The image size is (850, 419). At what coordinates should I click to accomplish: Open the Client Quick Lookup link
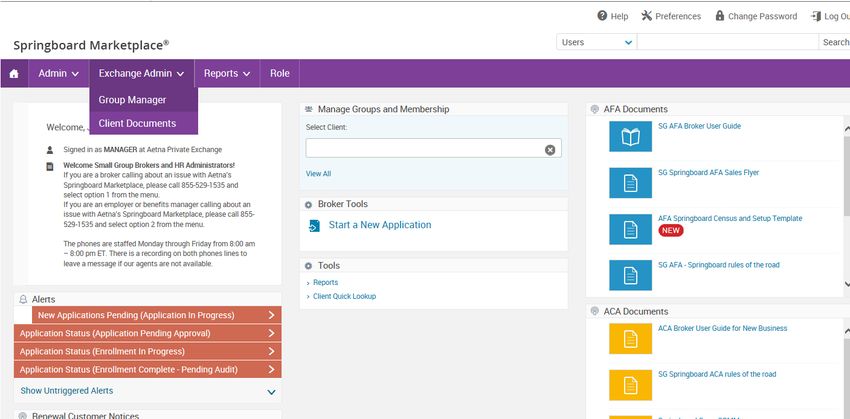[344, 296]
